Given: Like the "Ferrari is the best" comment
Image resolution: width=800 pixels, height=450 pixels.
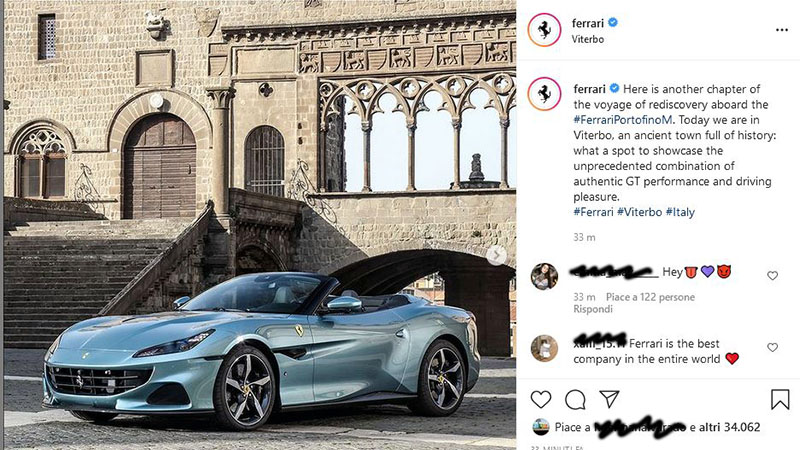Looking at the screenshot, I should point(772,347).
